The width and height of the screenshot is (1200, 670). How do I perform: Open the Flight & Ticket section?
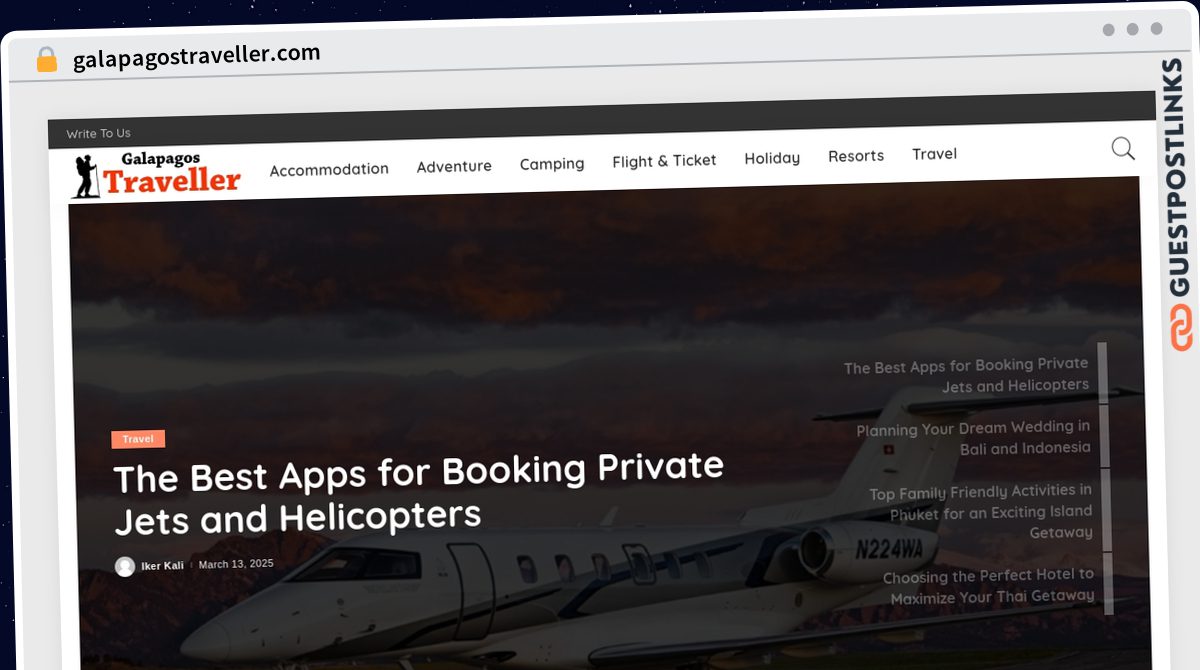(664, 160)
